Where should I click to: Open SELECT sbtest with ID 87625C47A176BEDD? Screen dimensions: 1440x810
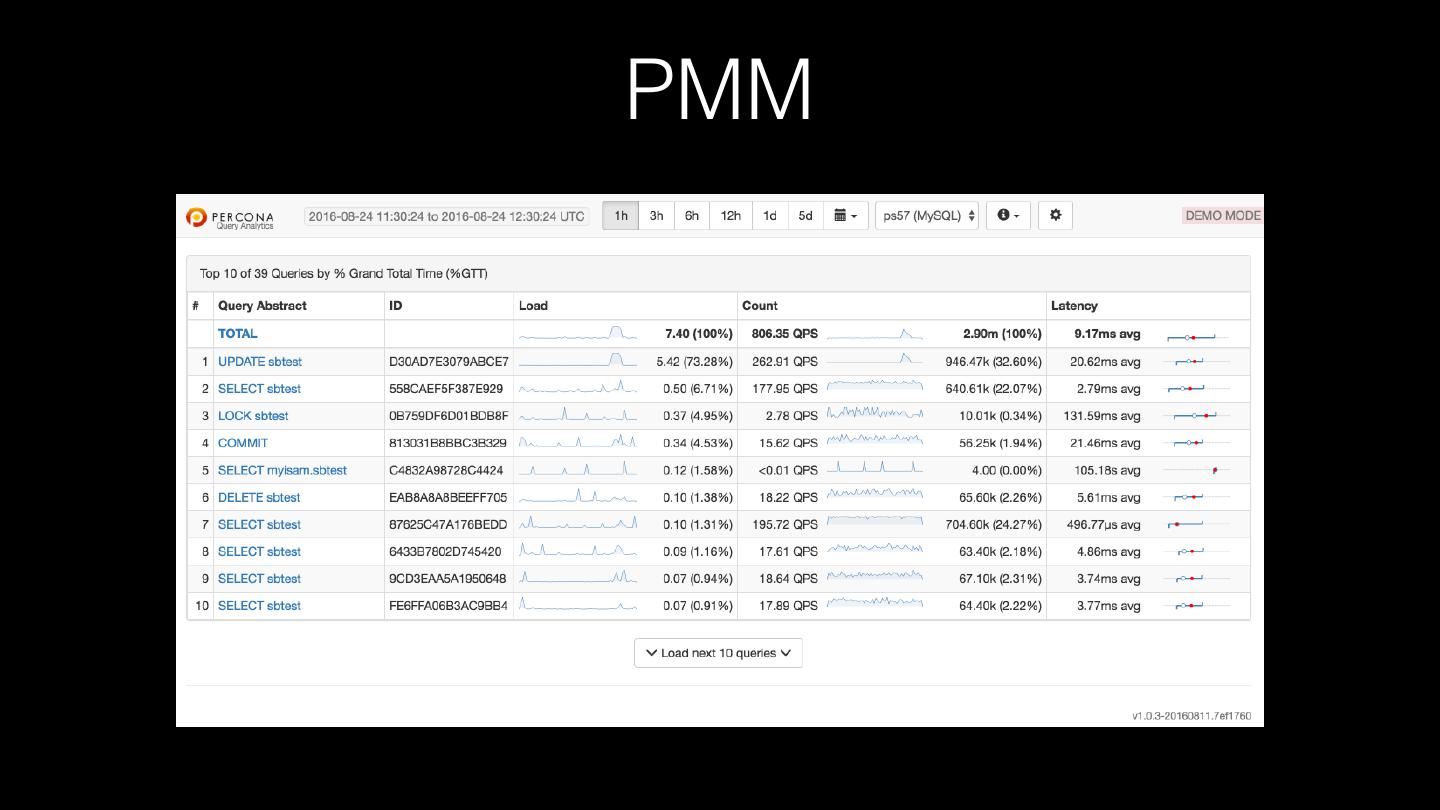[259, 524]
